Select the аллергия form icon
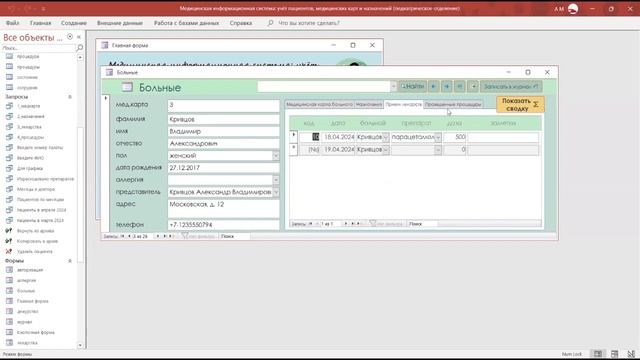 (x=9, y=280)
